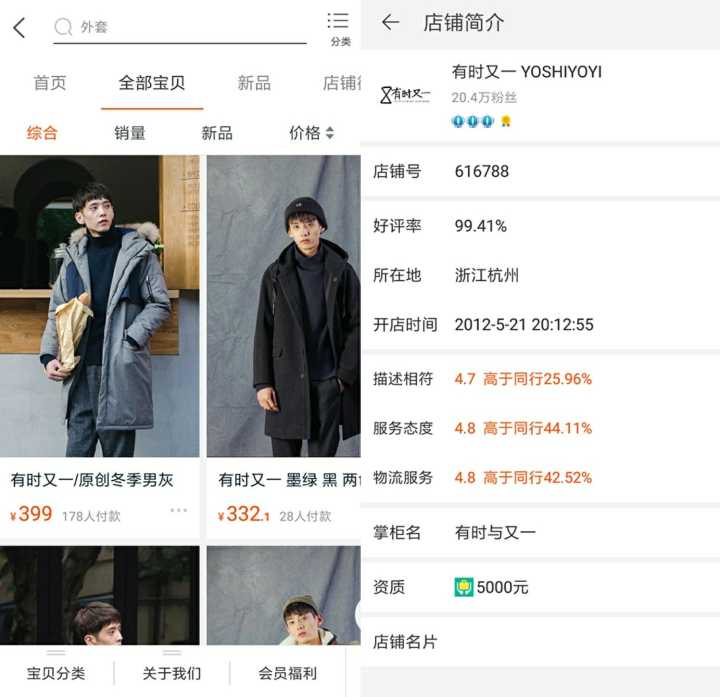Switch to the 全部宝贝 tab
This screenshot has width=720, height=697.
point(152,83)
